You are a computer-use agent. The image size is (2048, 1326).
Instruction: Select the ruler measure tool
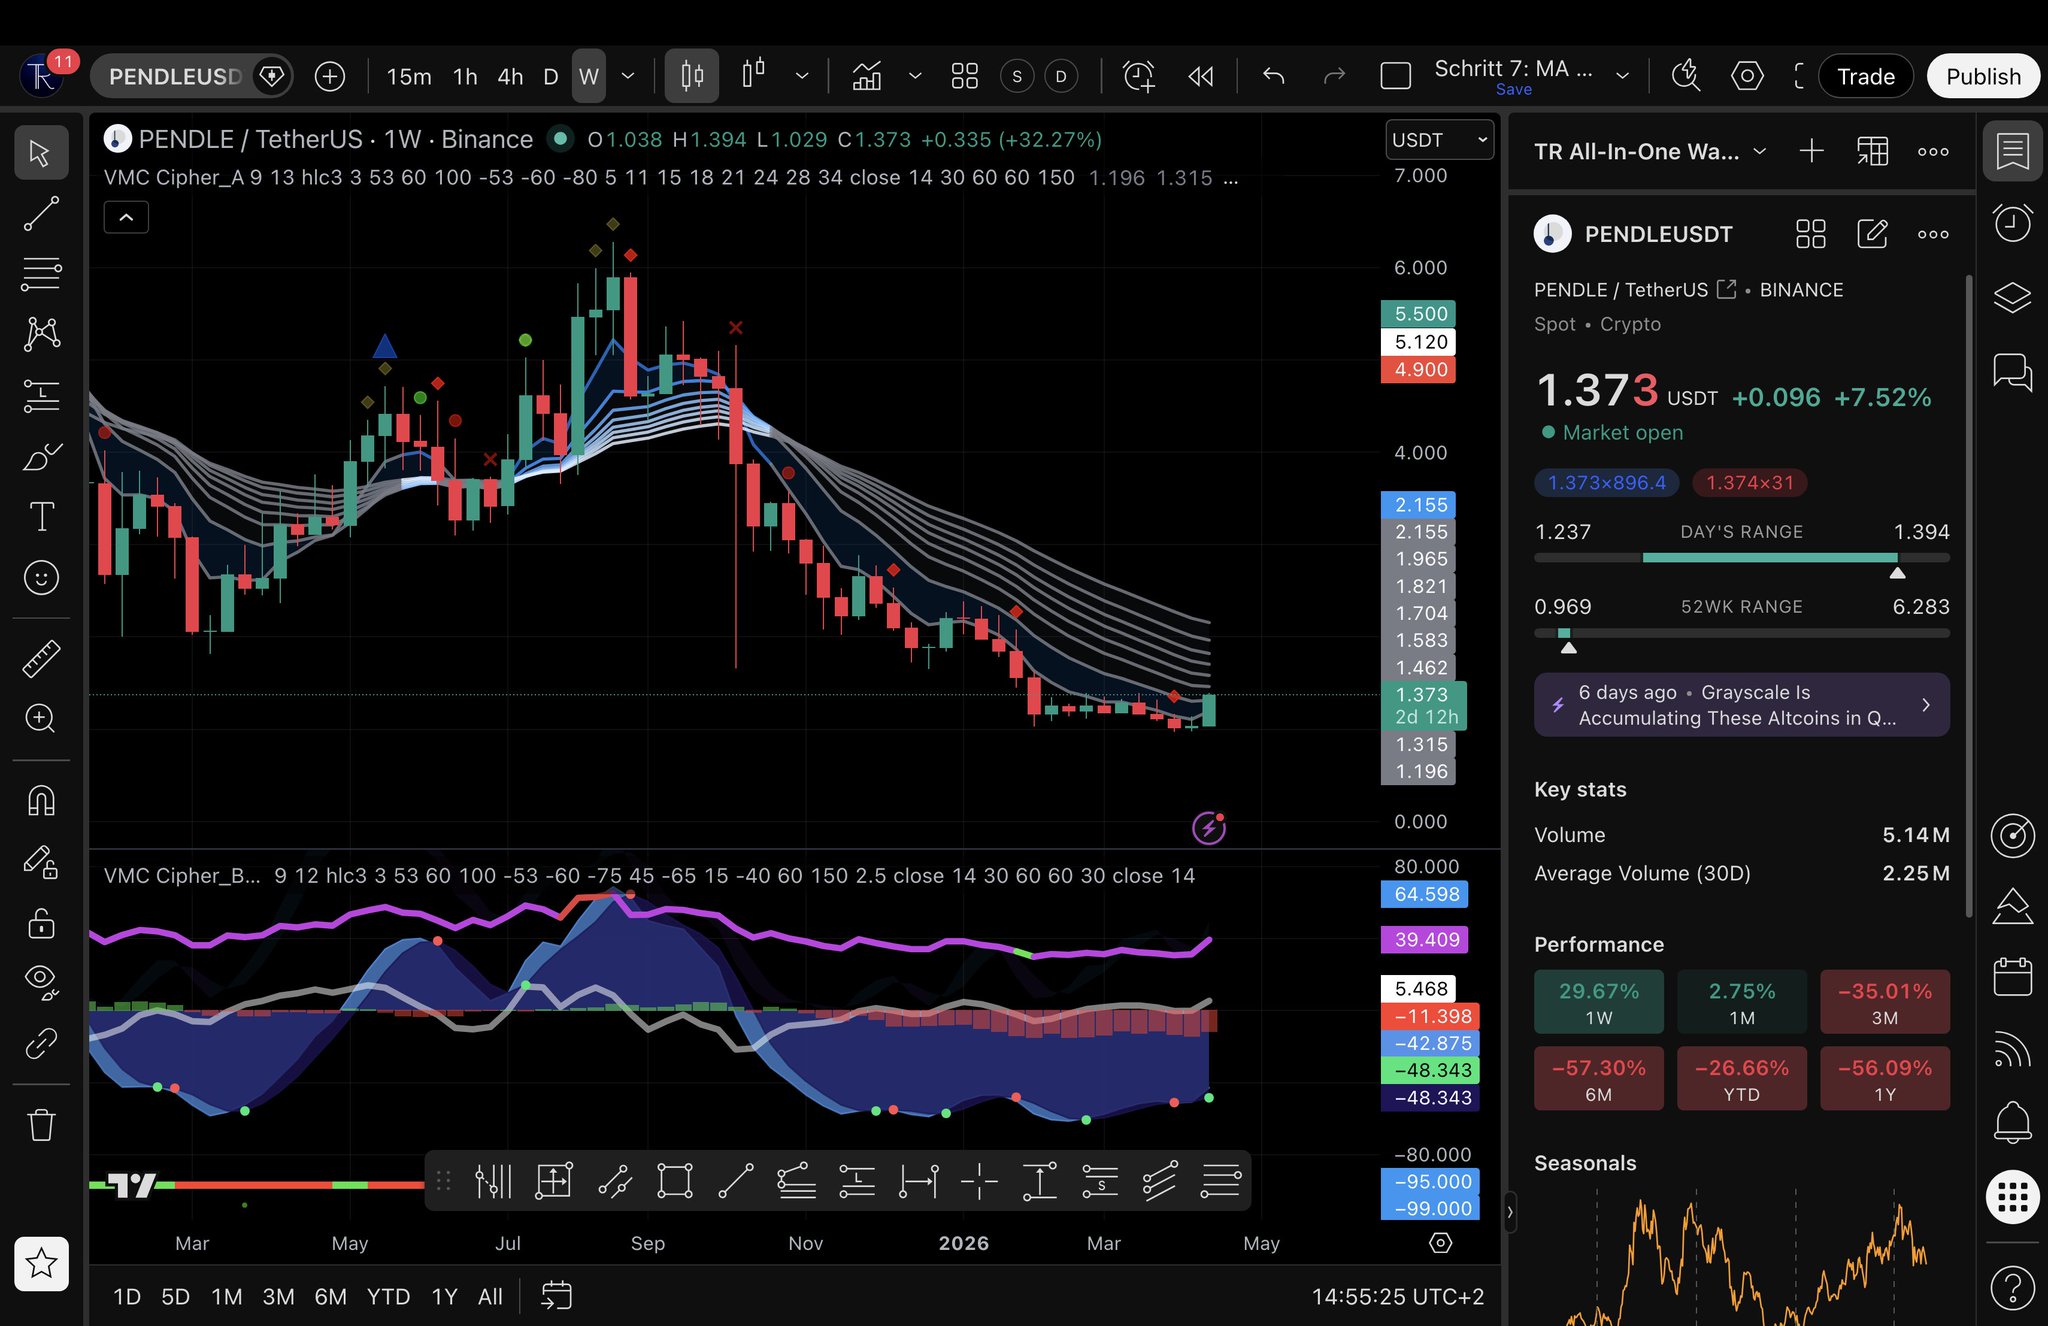(x=41, y=658)
